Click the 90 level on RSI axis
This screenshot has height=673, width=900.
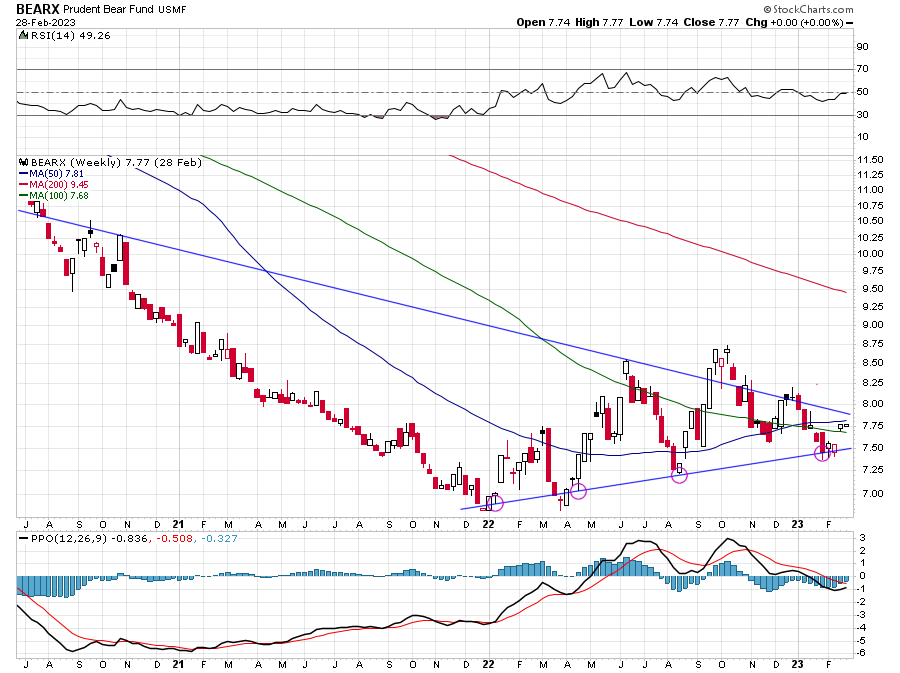(862, 47)
